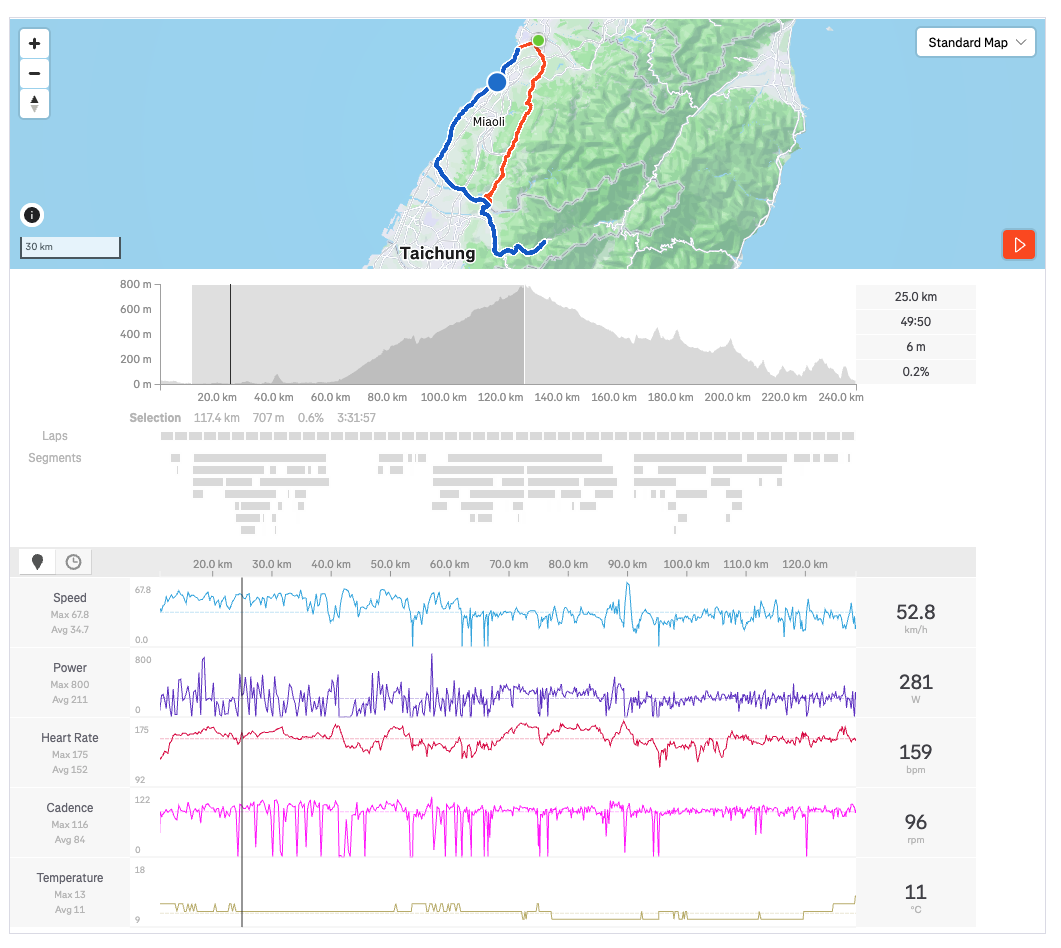Switch chart axis to distance pin icon

(38, 562)
